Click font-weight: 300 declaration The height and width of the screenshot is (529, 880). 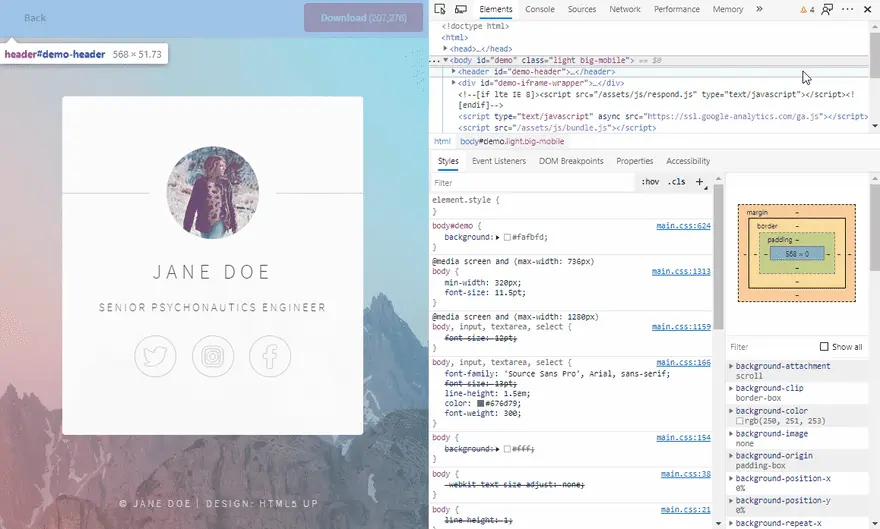click(483, 413)
